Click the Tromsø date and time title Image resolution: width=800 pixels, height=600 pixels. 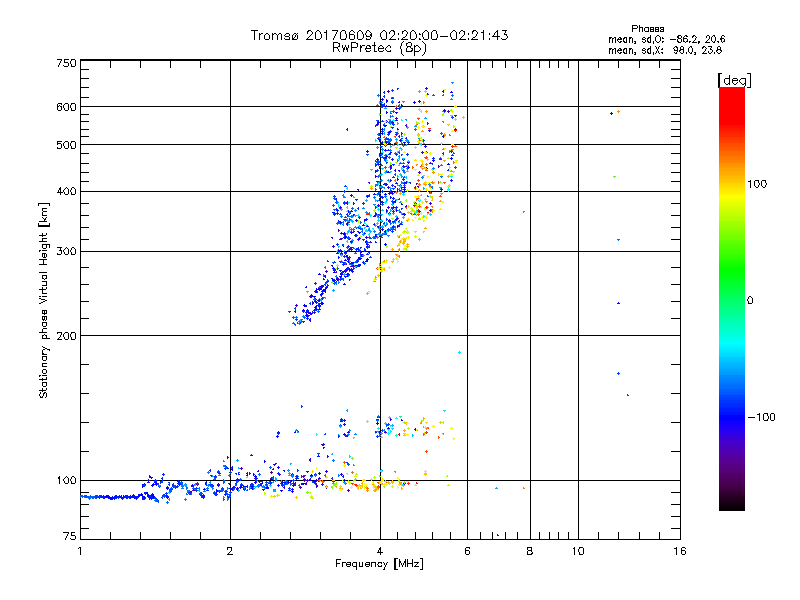379,35
